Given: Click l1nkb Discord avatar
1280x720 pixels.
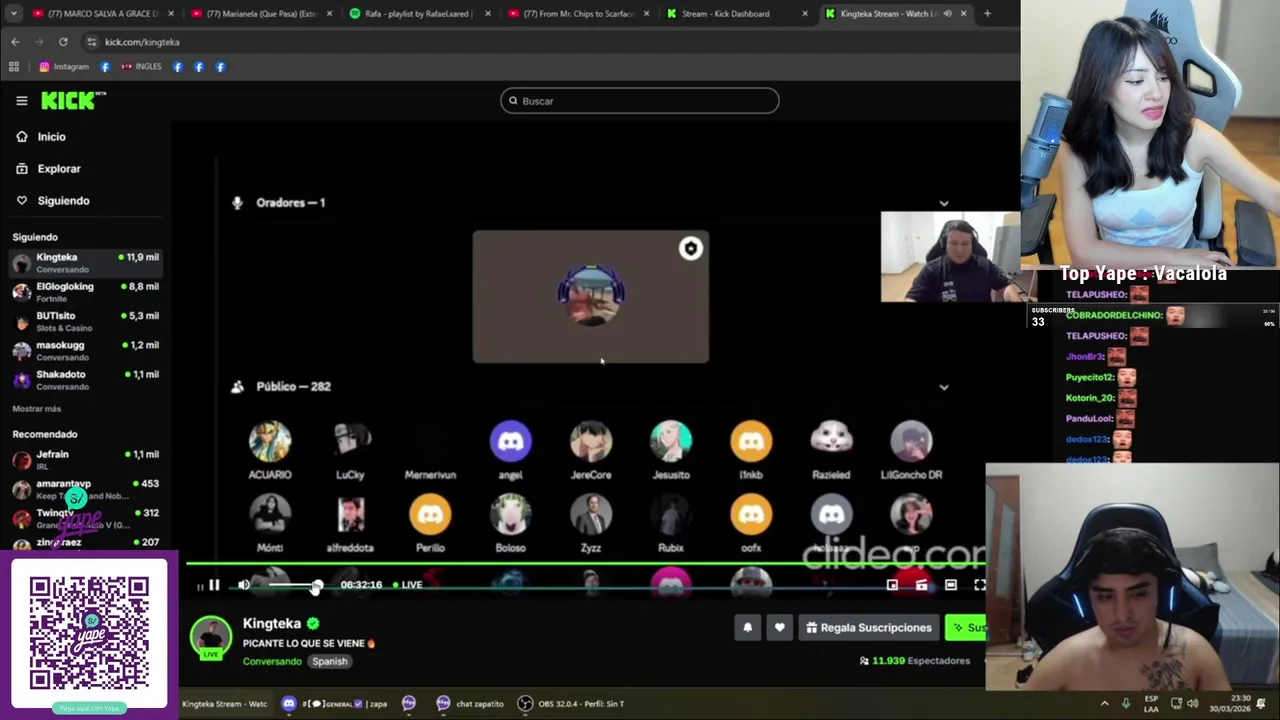Looking at the screenshot, I should (751, 441).
